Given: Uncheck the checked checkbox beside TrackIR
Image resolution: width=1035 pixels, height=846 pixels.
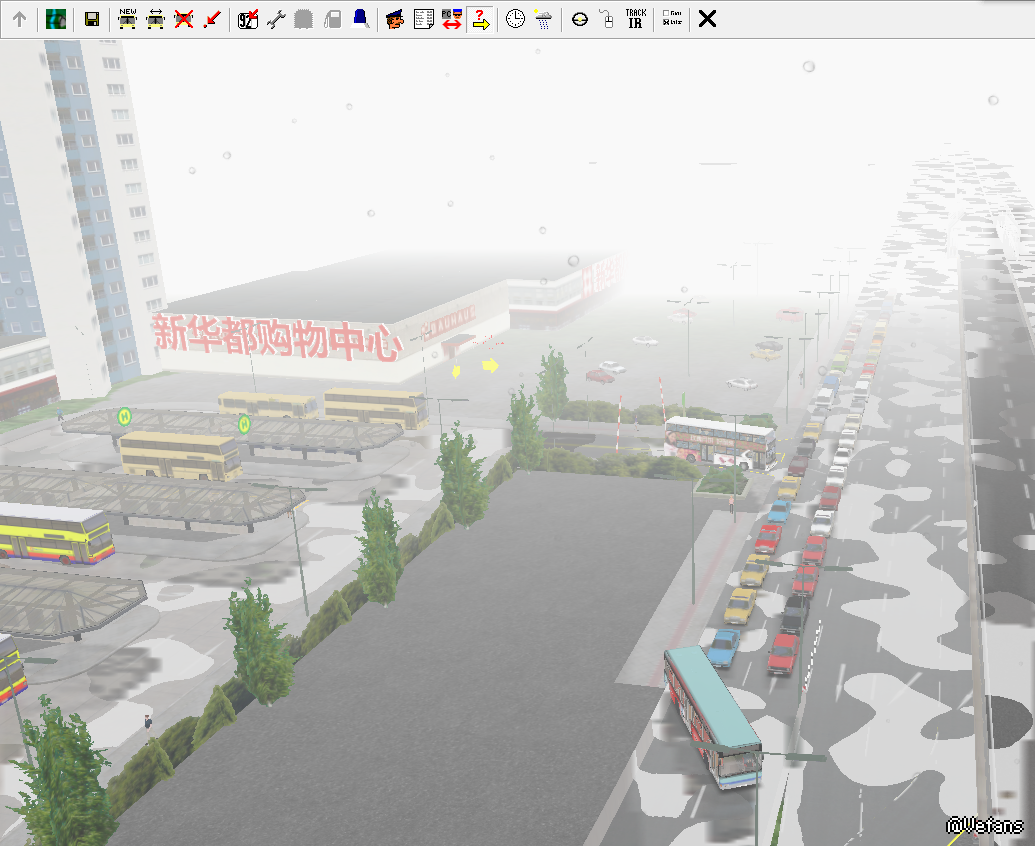Looking at the screenshot, I should click(666, 23).
